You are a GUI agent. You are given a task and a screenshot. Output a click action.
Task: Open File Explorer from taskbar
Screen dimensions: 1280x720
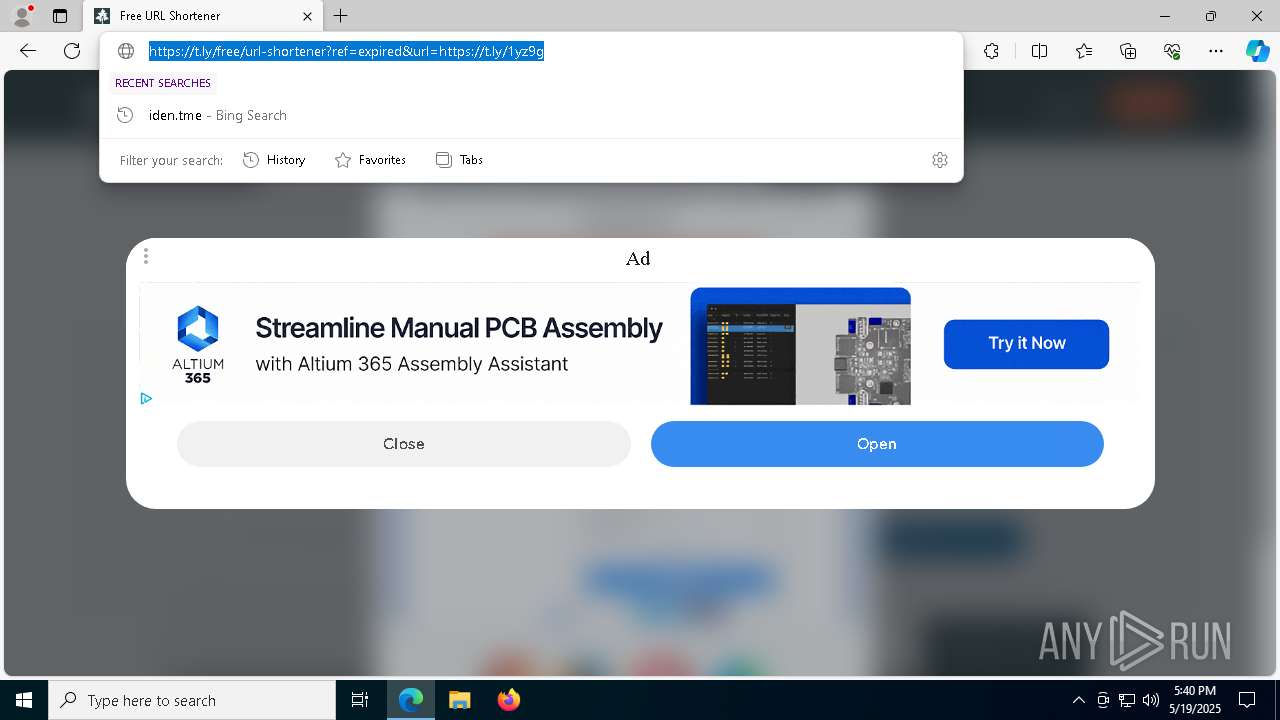[459, 700]
